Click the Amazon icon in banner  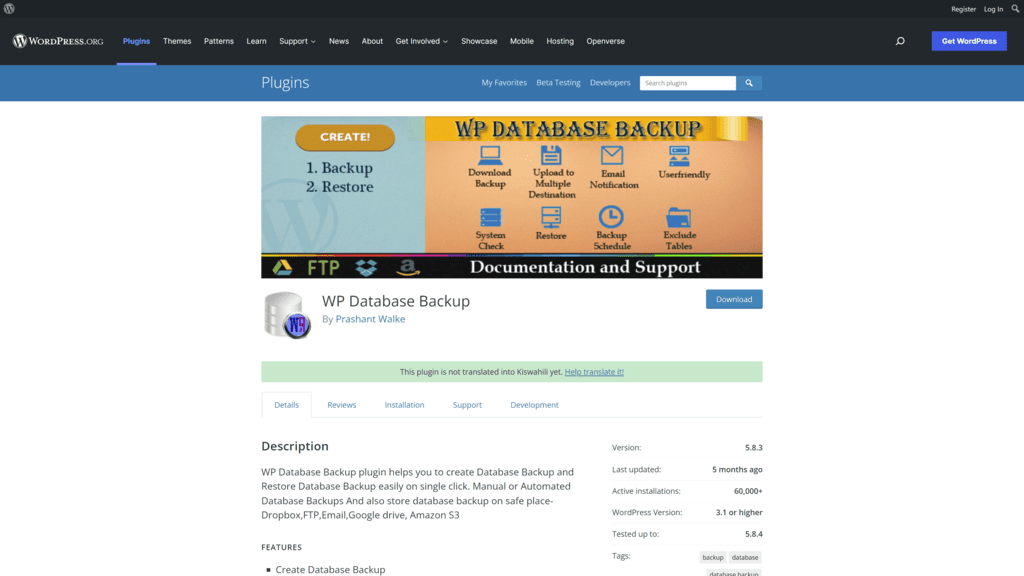point(408,267)
